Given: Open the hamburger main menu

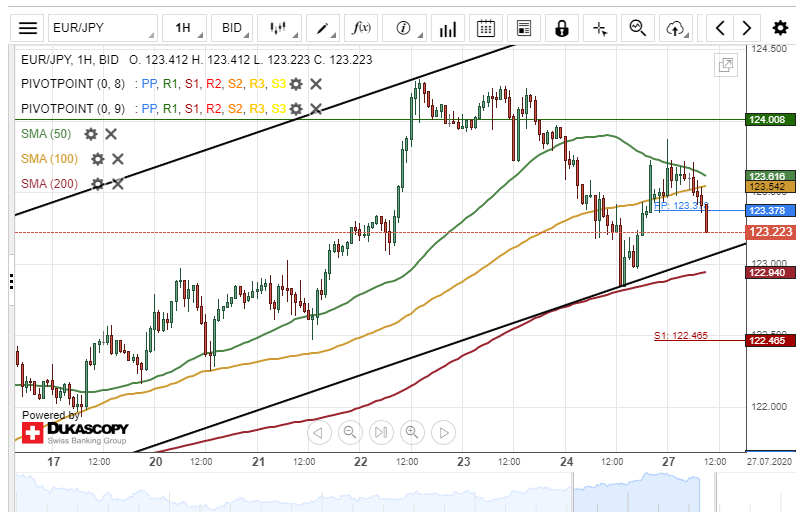Looking at the screenshot, I should pos(29,28).
